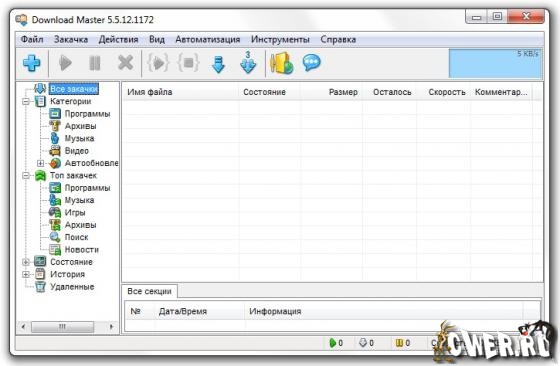The image size is (560, 366).
Task: Click the Дата/Время log column header
Action: click(200, 311)
